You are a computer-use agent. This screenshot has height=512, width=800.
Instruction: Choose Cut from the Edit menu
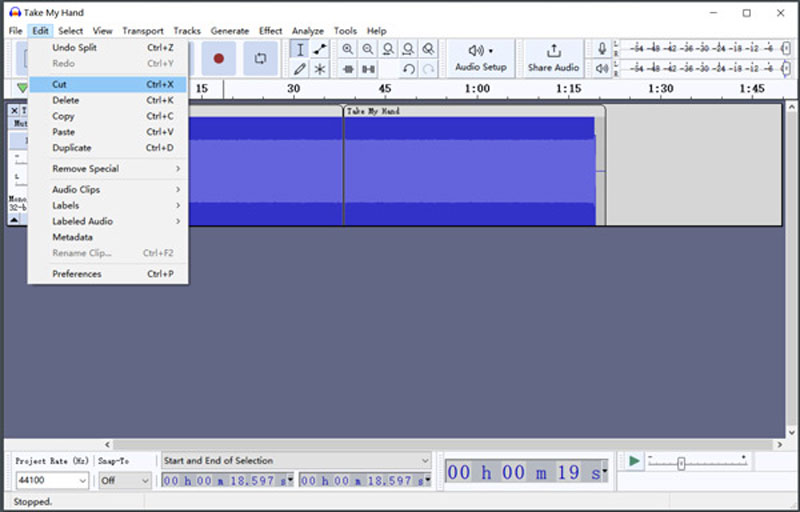[108, 84]
